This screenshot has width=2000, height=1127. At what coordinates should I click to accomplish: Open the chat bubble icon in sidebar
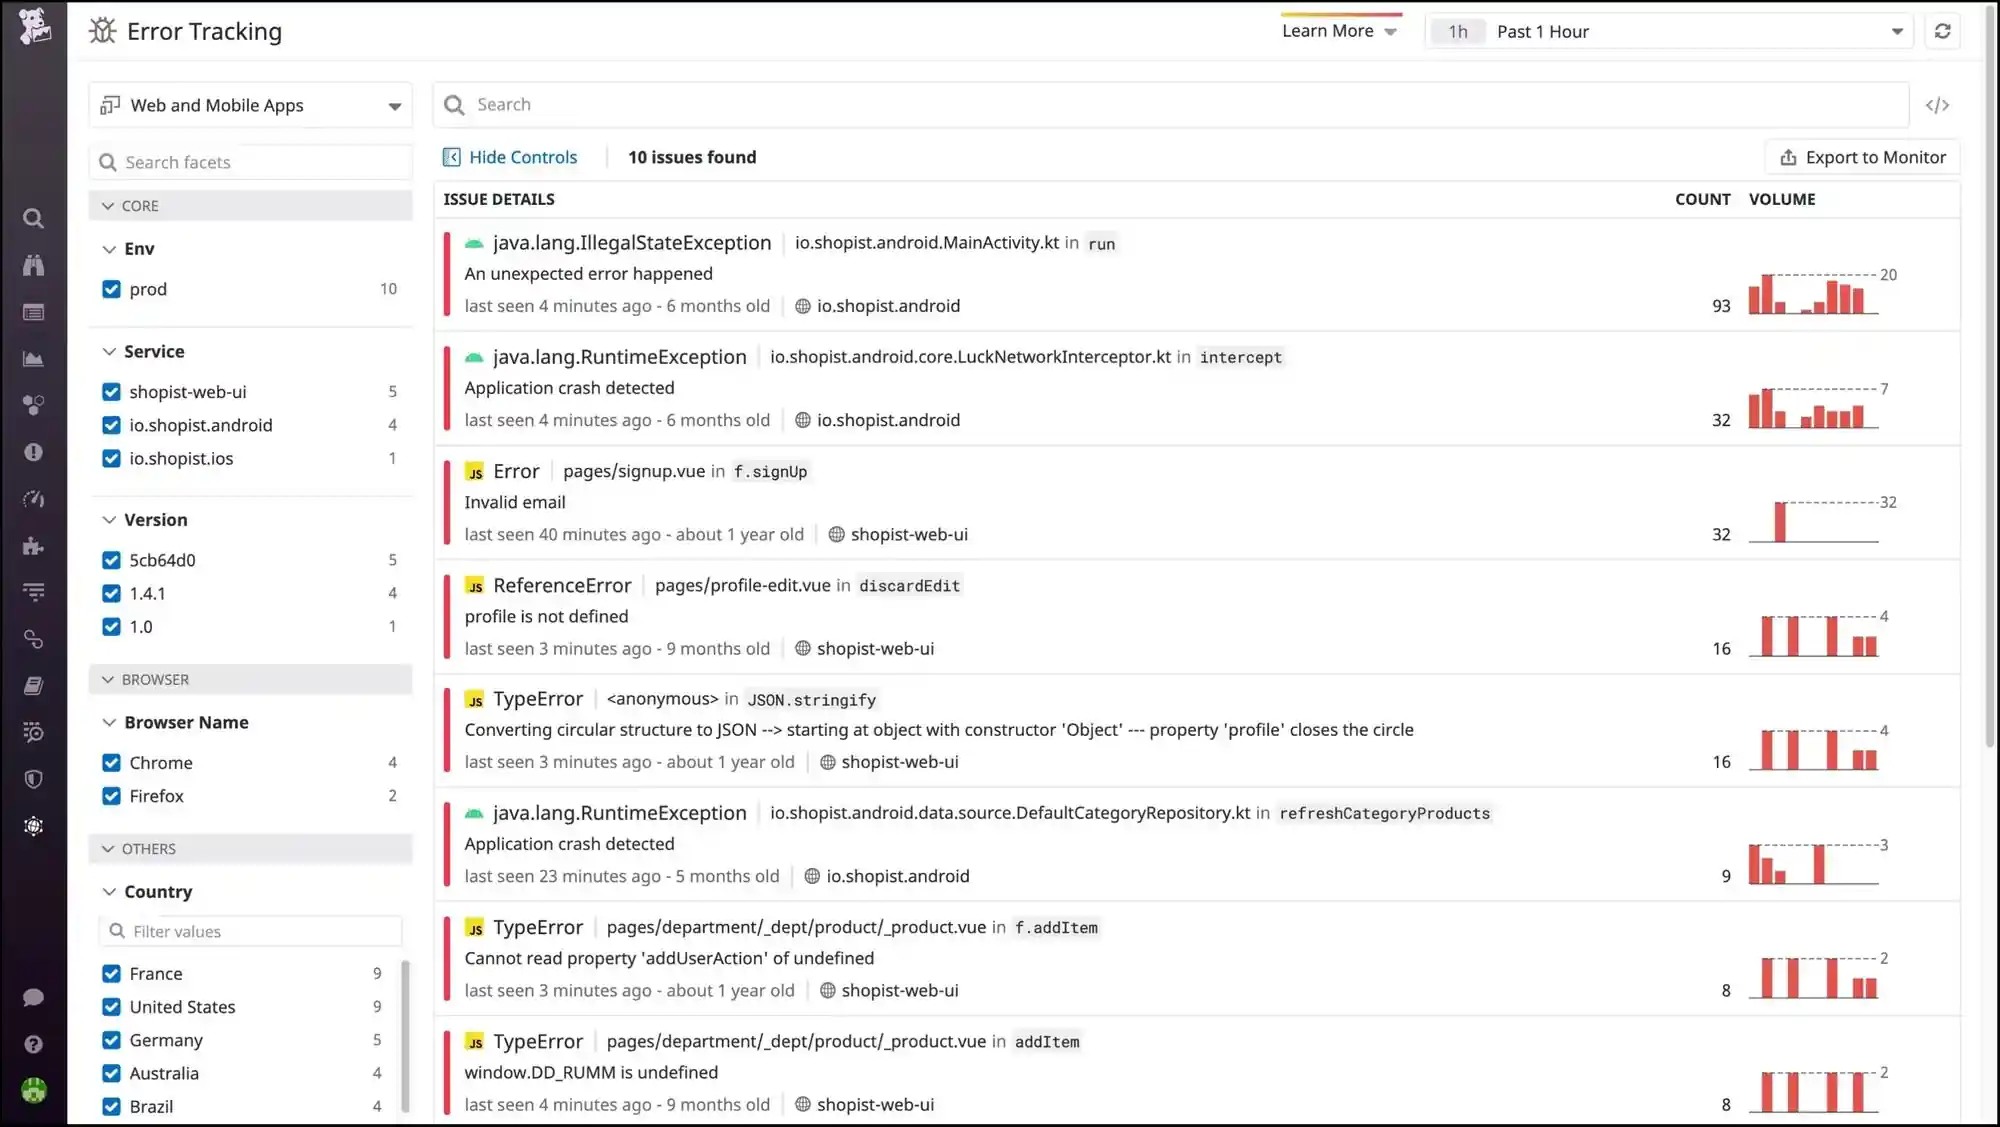[x=33, y=997]
